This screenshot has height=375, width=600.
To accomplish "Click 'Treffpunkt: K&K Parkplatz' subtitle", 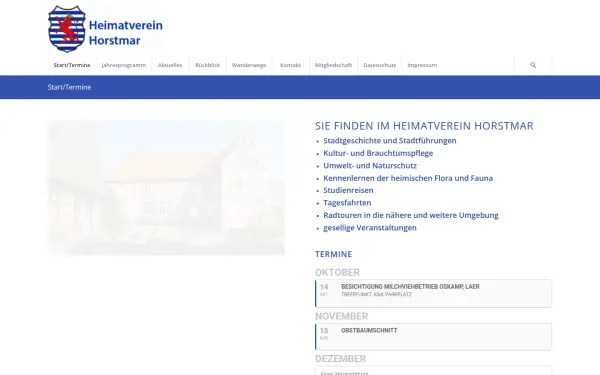I will pyautogui.click(x=376, y=295).
